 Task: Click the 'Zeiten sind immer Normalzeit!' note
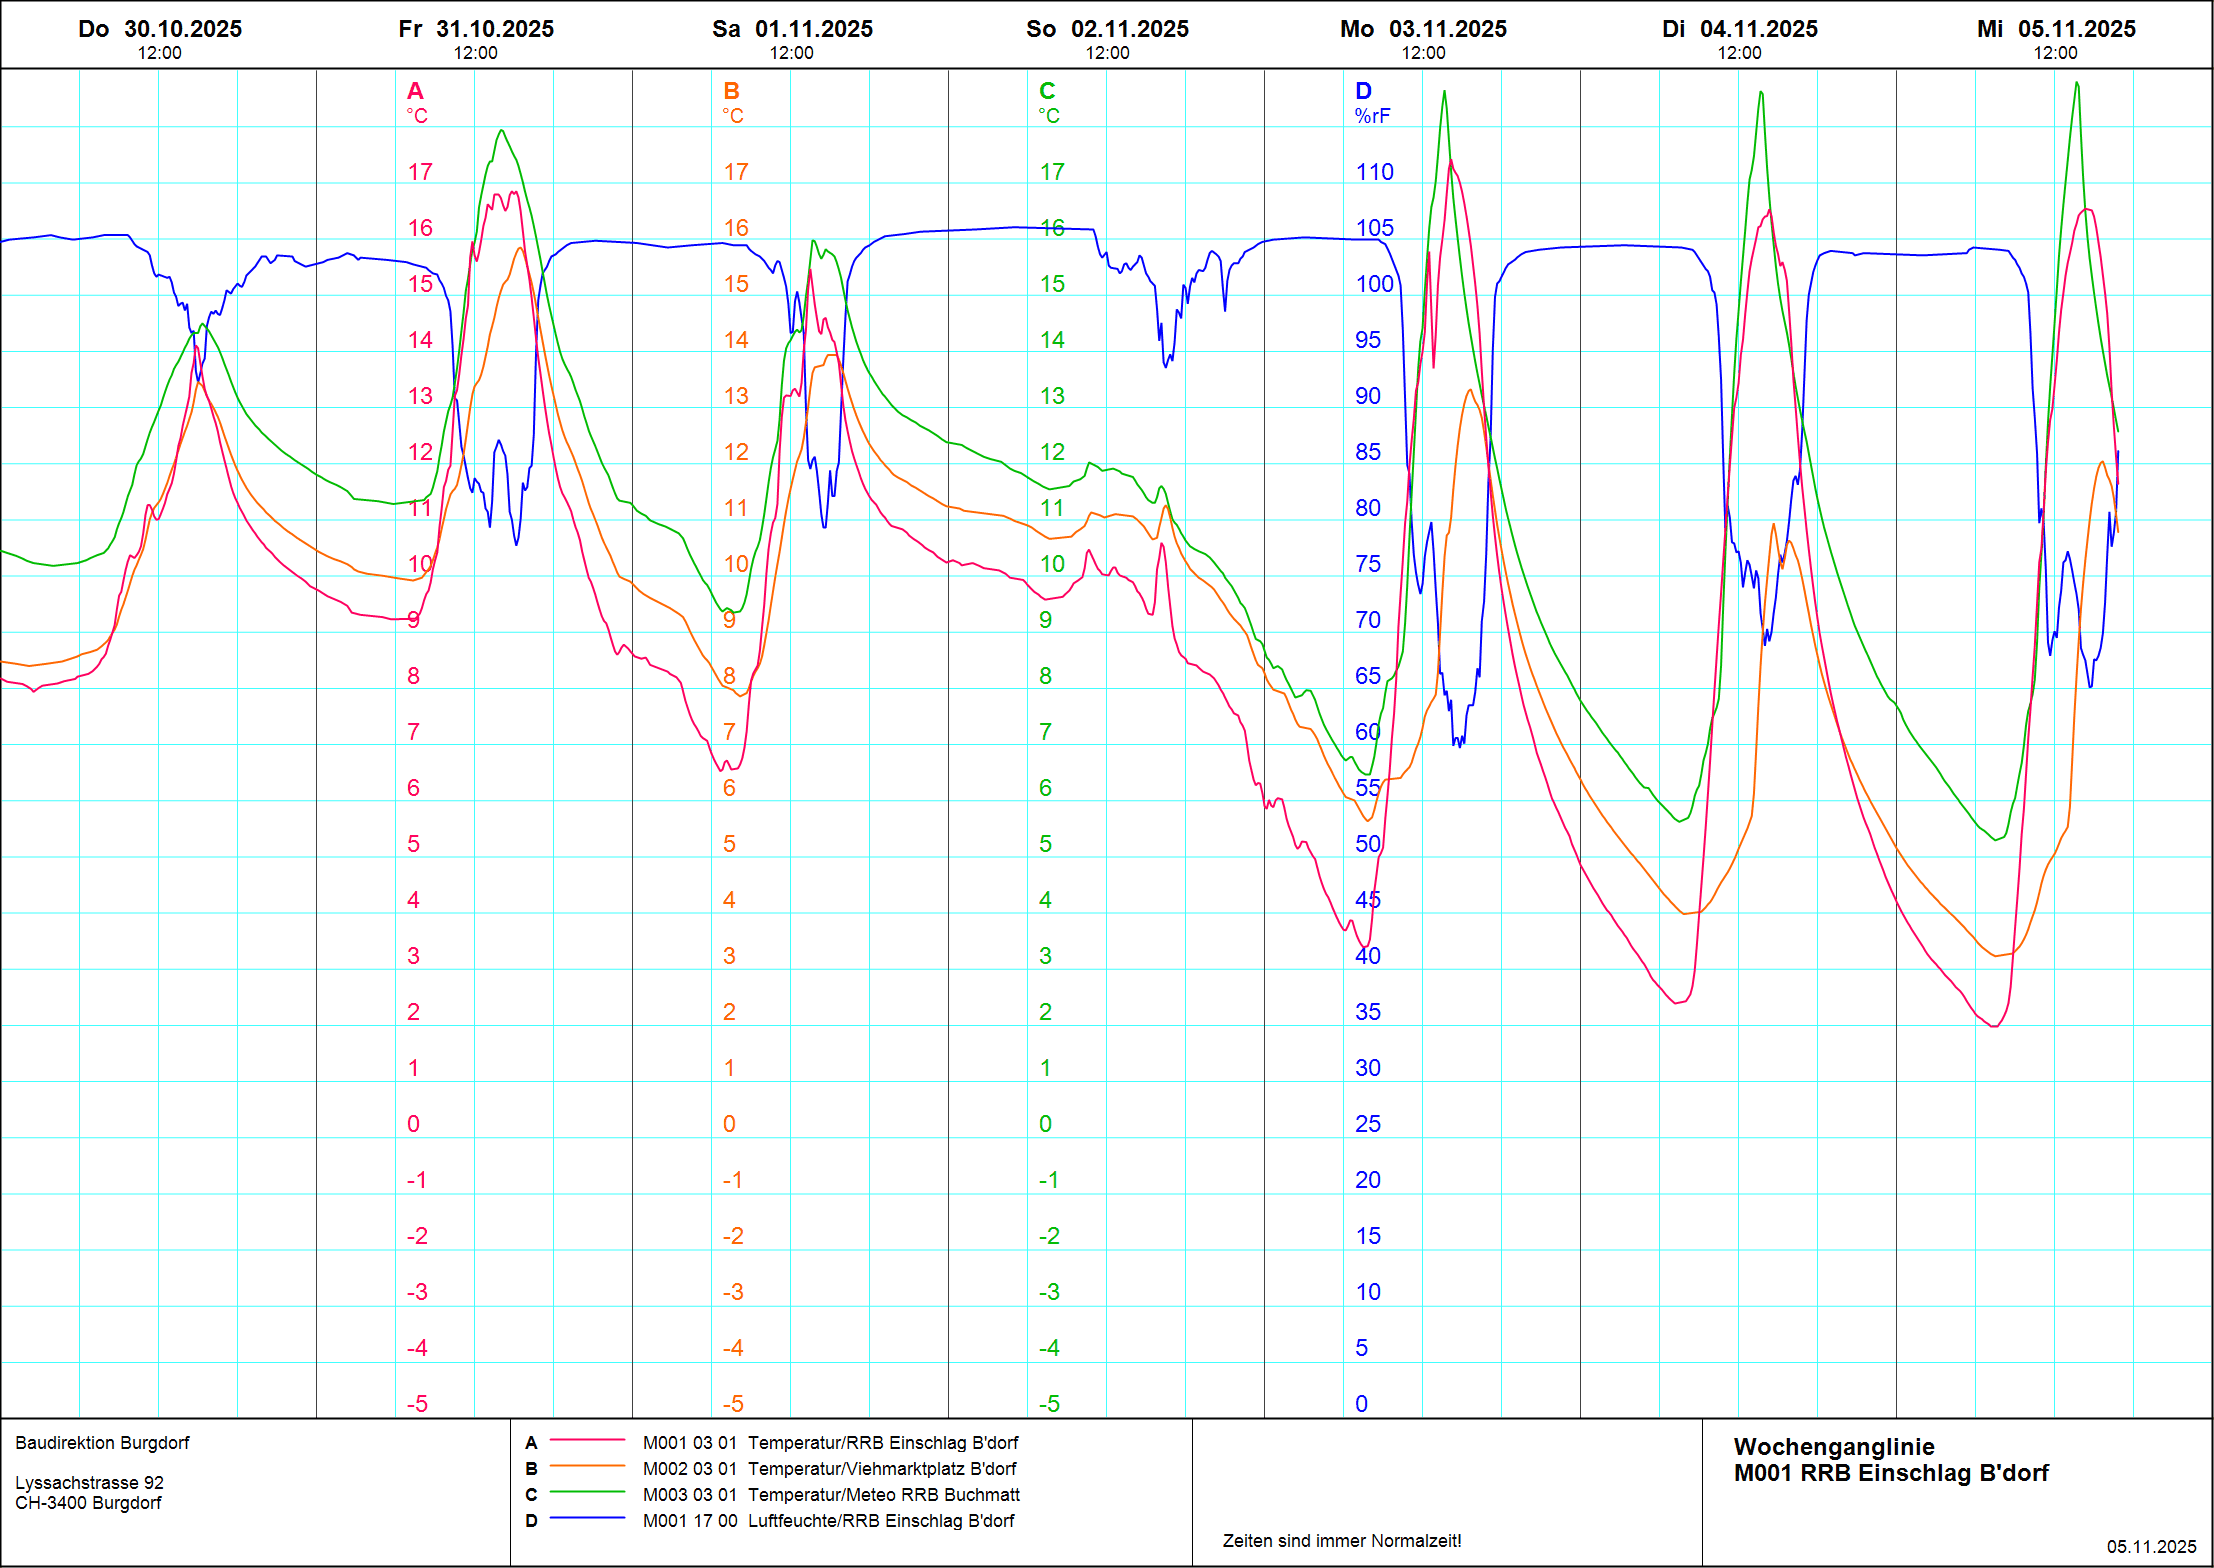(1341, 1541)
